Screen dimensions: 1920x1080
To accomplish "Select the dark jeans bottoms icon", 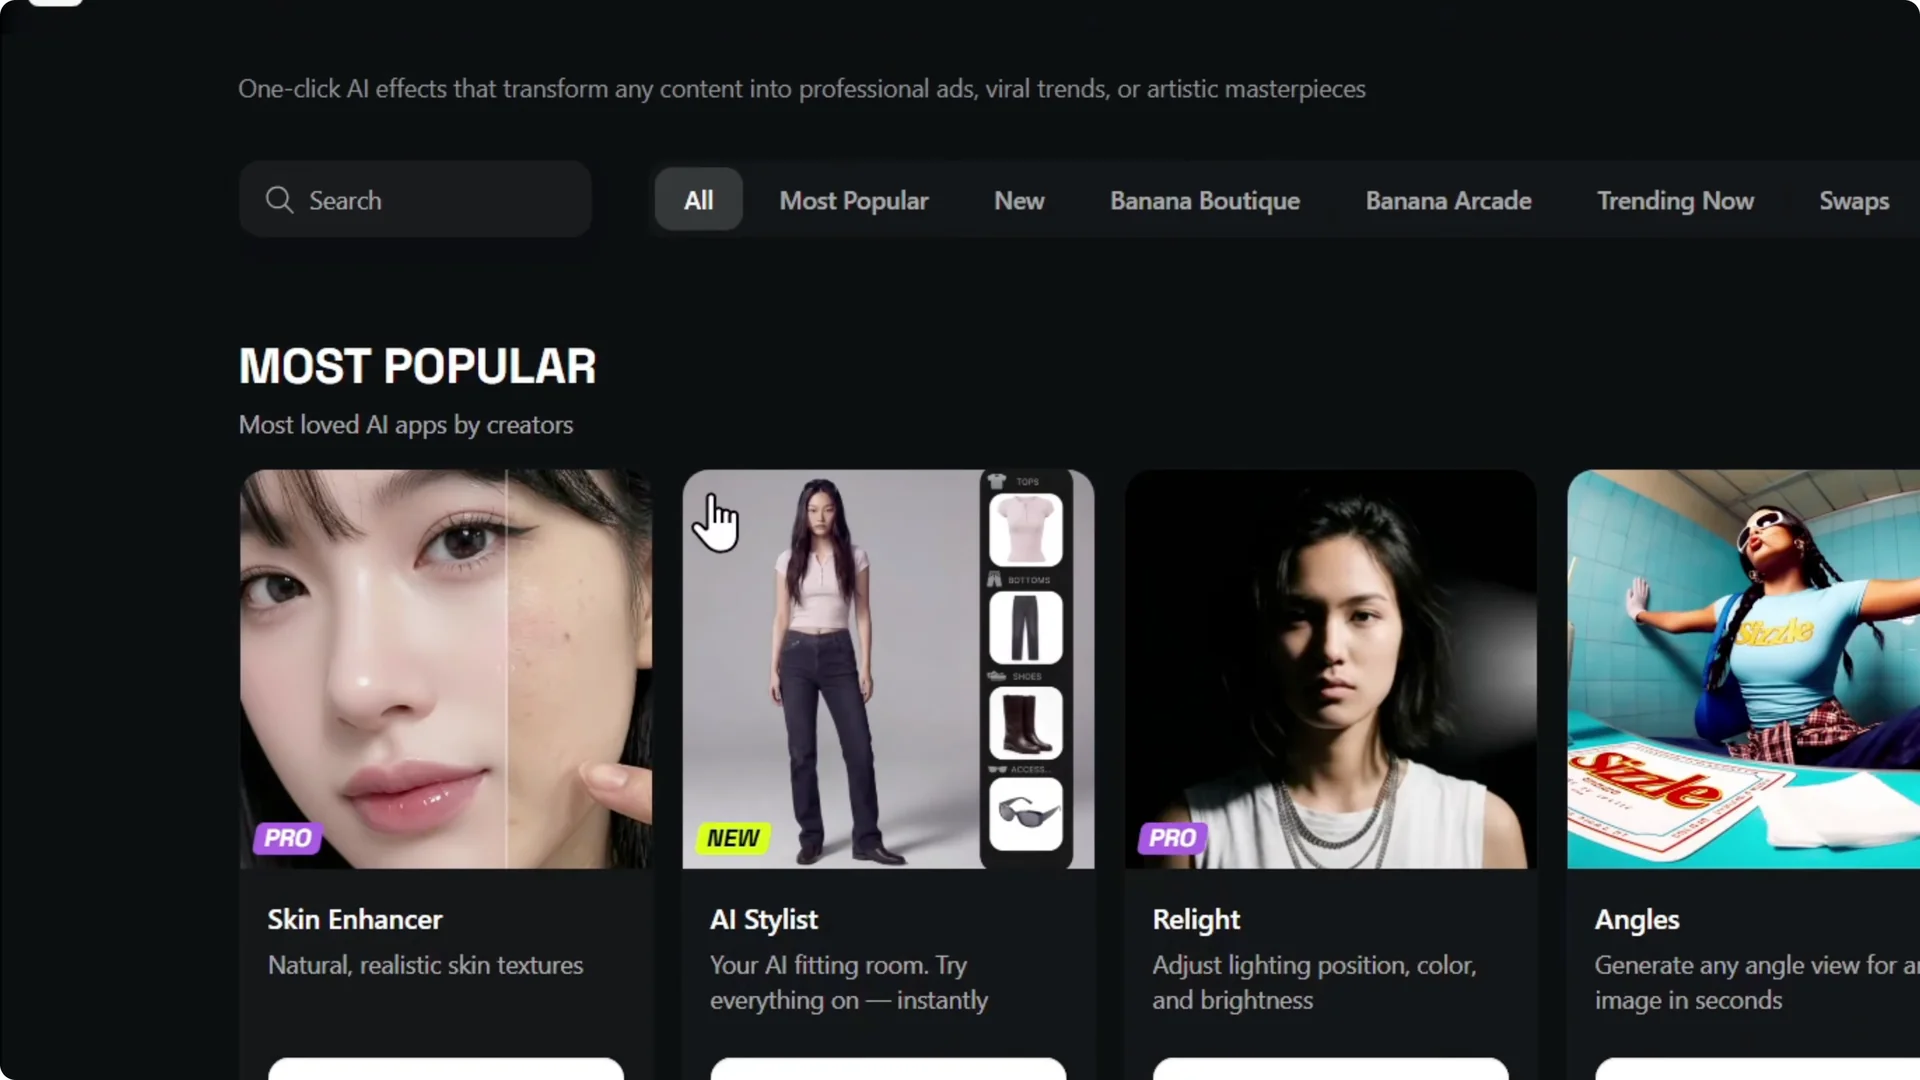I will [1025, 627].
